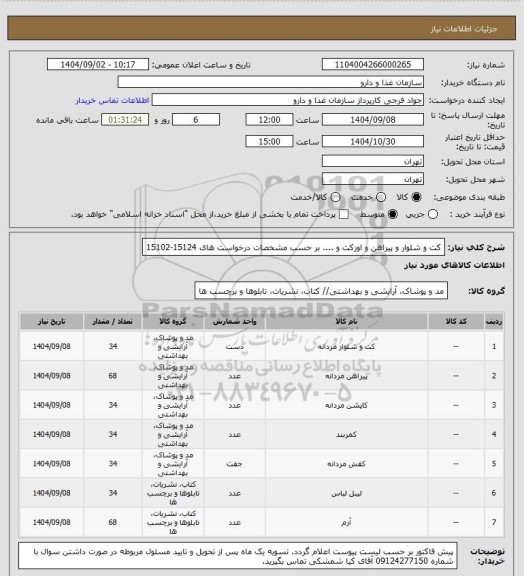Image resolution: width=524 pixels, height=576 pixels.
Task: Click the validity time field 15:00
Action: (269, 141)
